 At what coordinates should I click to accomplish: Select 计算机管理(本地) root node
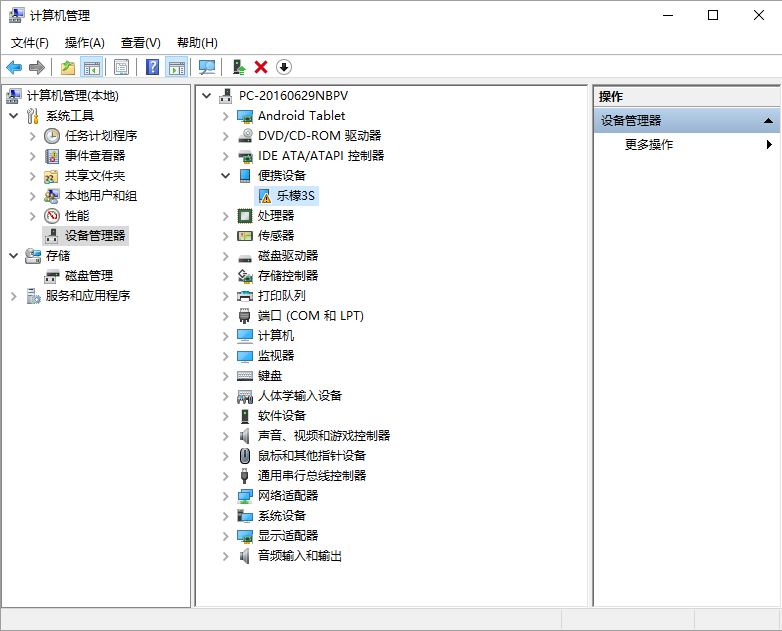click(x=72, y=96)
